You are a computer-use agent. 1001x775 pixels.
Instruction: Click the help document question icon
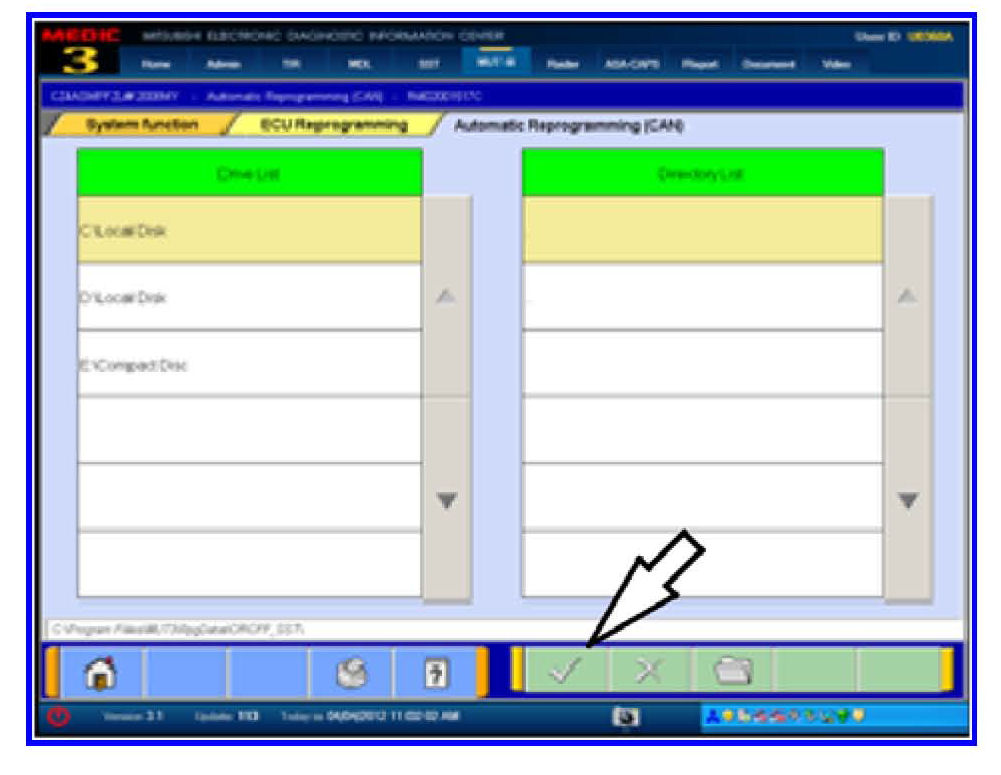(434, 671)
